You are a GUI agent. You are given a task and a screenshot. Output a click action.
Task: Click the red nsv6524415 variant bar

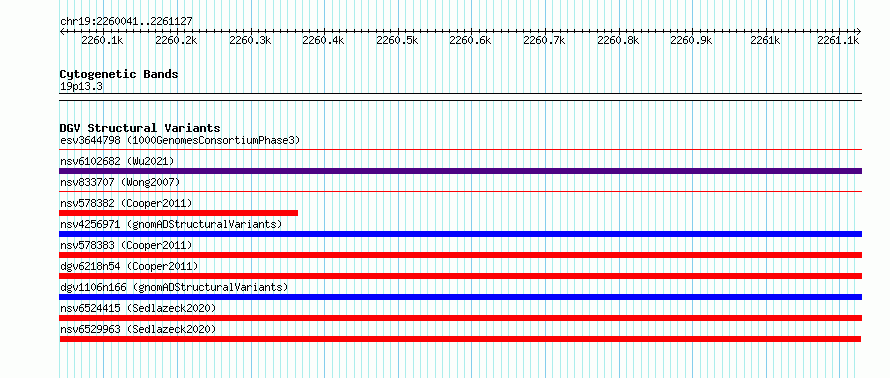click(460, 318)
